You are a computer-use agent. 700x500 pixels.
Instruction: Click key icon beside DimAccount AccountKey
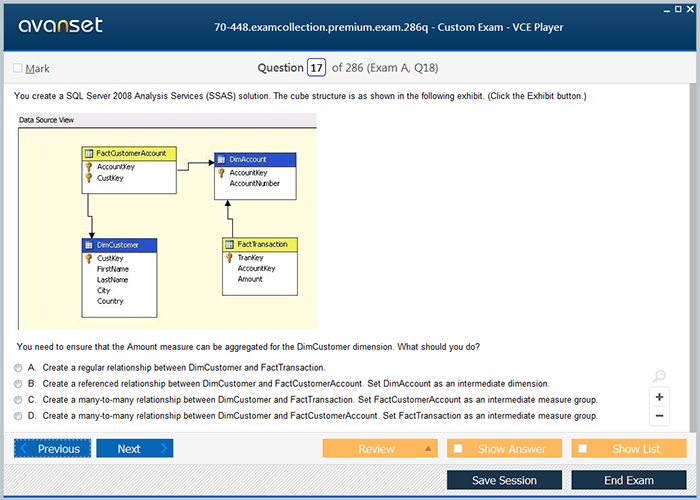pos(221,173)
